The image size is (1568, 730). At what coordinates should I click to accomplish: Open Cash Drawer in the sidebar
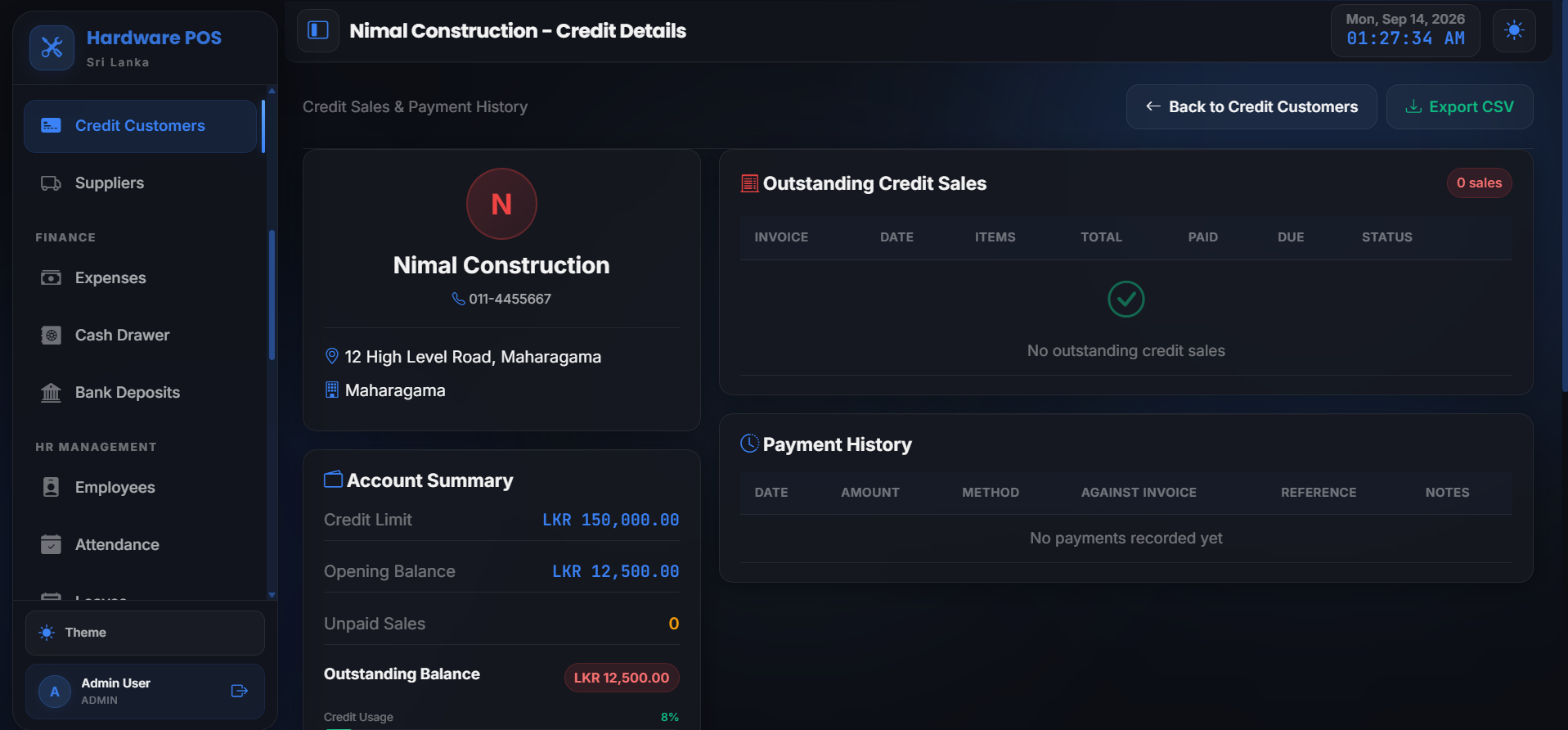click(140, 335)
